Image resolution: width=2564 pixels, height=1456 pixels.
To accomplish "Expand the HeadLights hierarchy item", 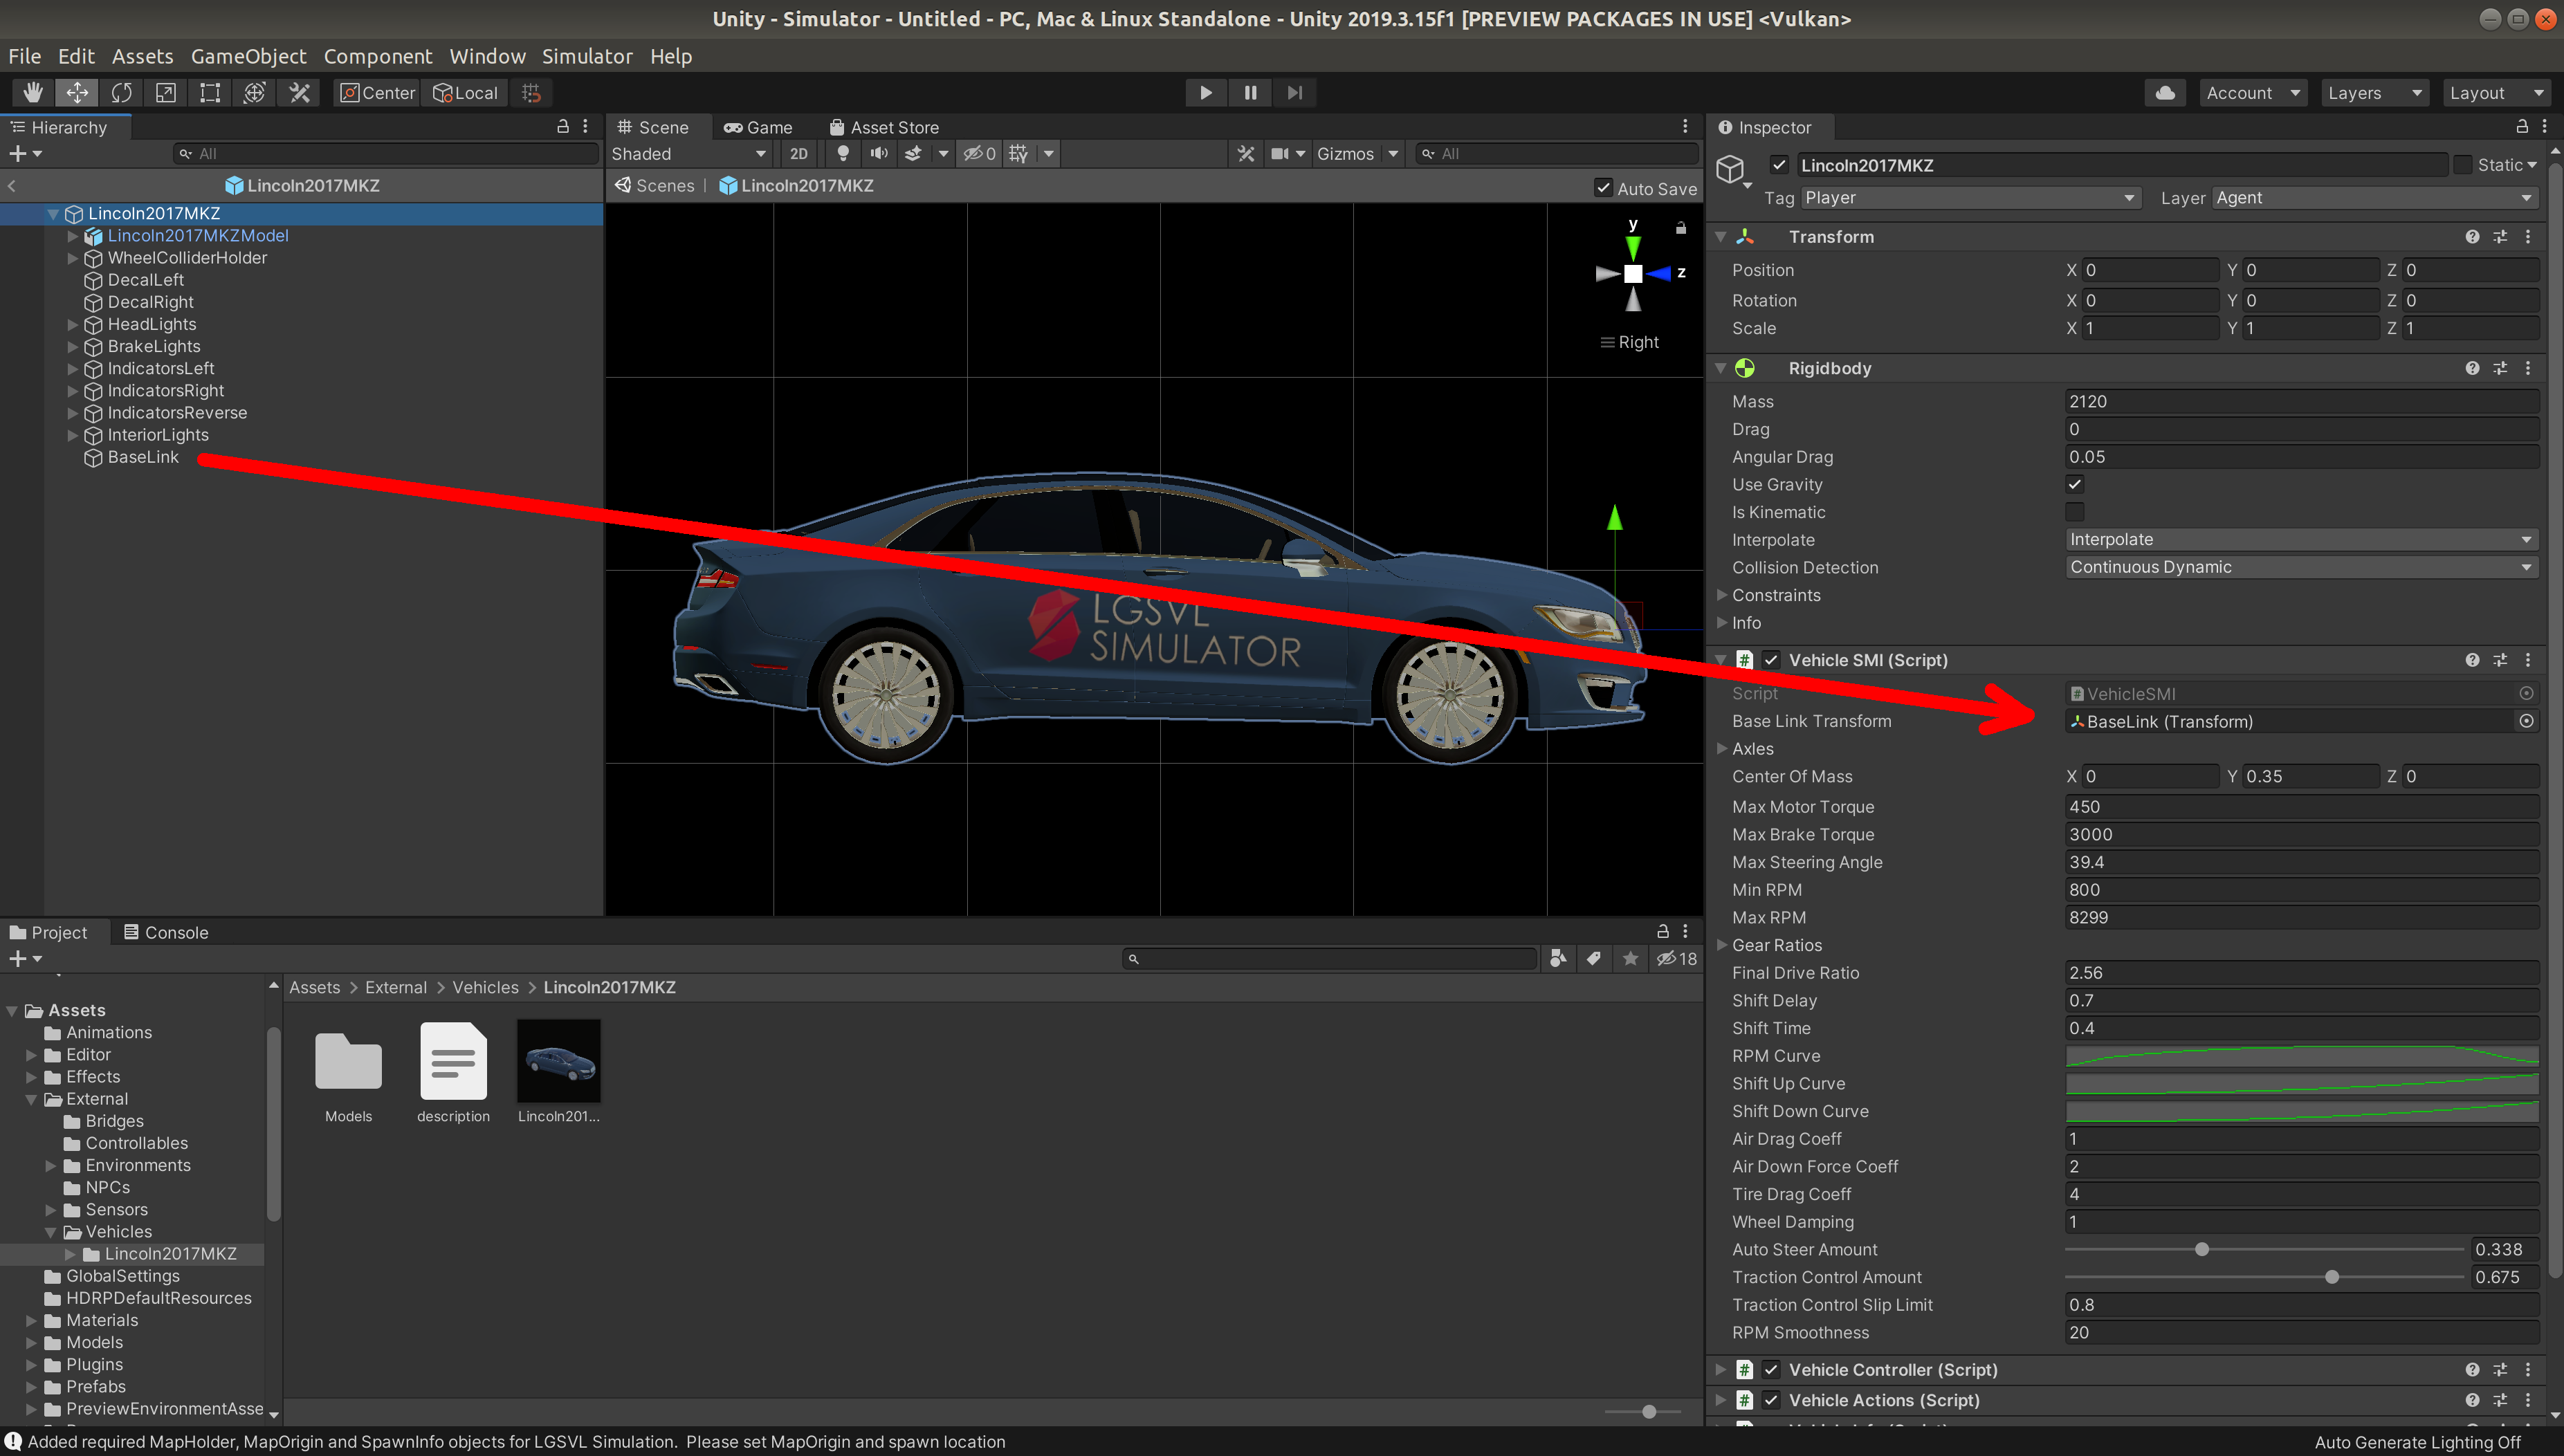I will [72, 324].
